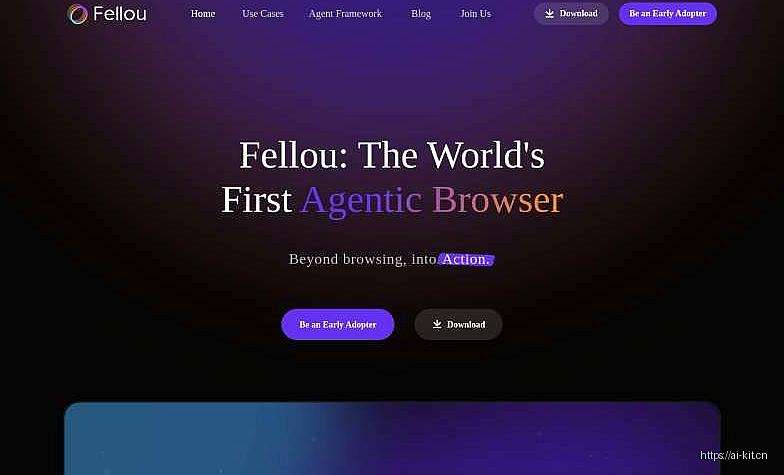Click the highlighted Action. word in the tagline
The width and height of the screenshot is (784, 475).
coord(466,260)
